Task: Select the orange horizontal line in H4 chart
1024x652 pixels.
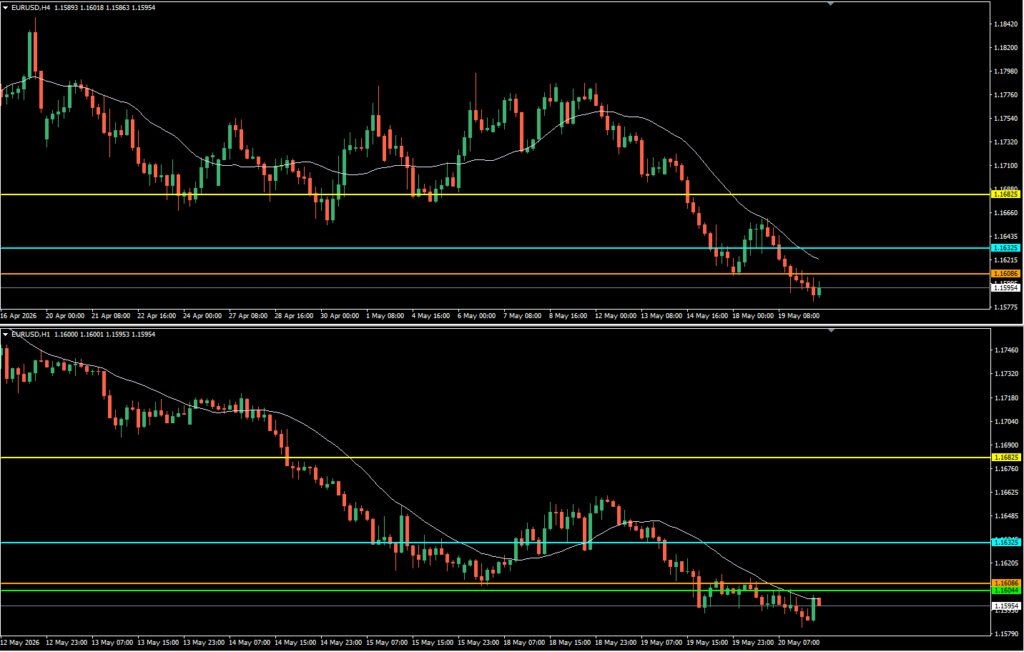Action: [x=495, y=273]
